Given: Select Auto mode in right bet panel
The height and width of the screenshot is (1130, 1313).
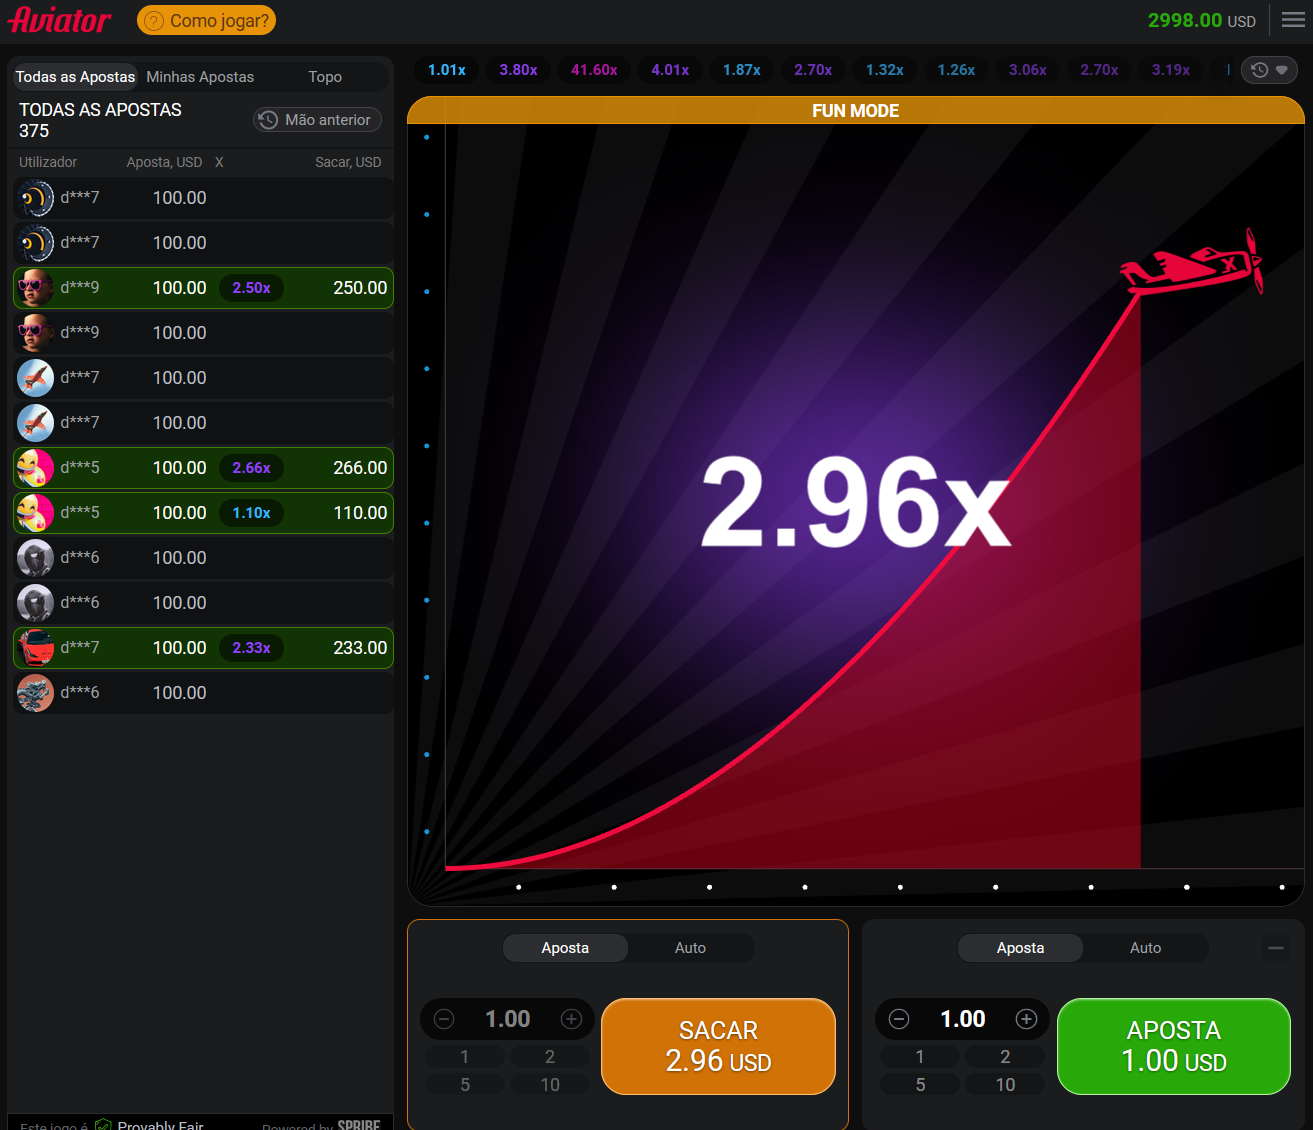Looking at the screenshot, I should (x=1145, y=948).
